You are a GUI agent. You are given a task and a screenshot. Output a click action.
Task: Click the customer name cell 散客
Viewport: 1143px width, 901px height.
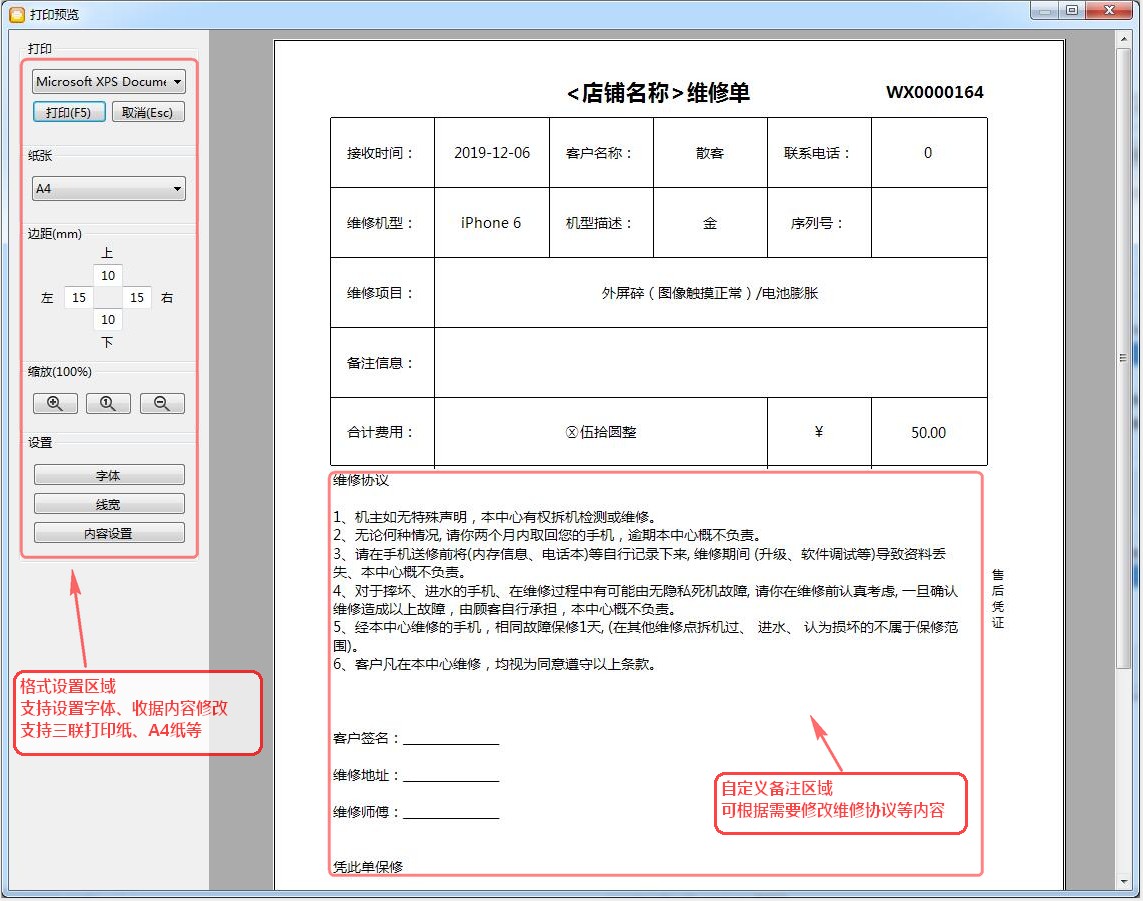coord(710,153)
